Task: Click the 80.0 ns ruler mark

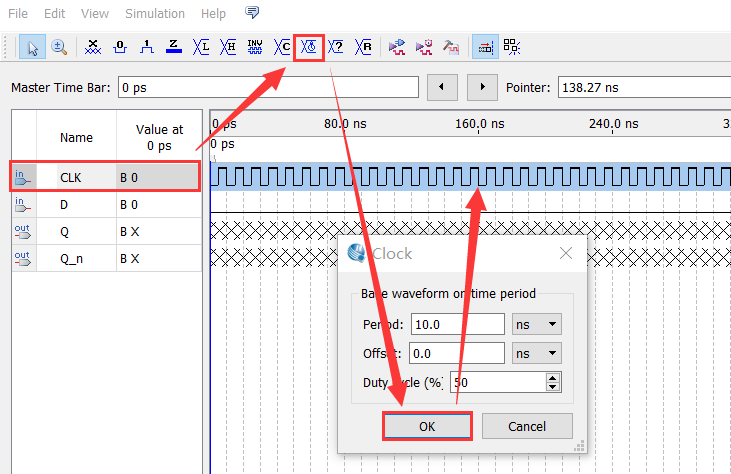Action: tap(345, 124)
